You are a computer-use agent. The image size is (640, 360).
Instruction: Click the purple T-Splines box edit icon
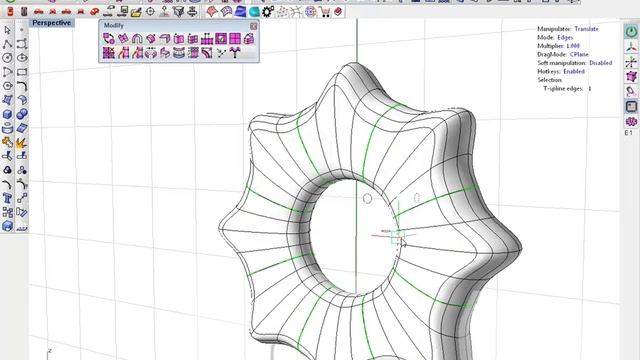pyautogui.click(x=631, y=76)
